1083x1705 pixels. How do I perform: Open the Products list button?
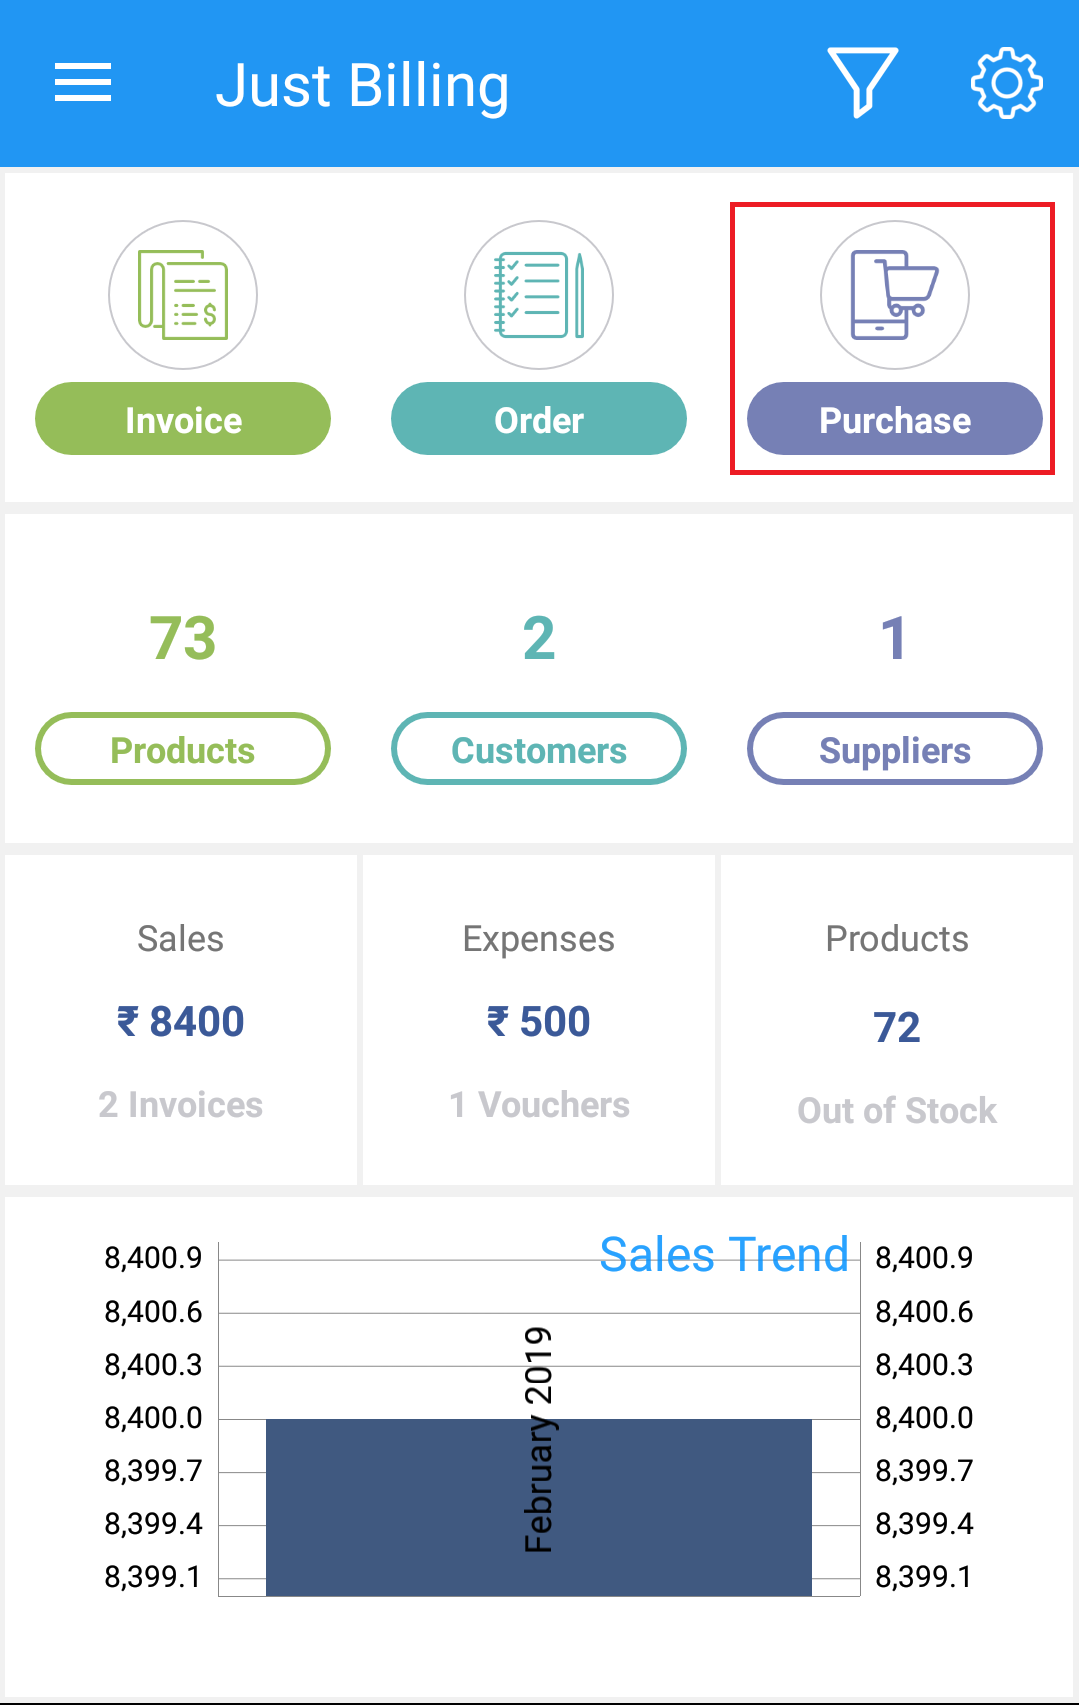[x=183, y=749]
